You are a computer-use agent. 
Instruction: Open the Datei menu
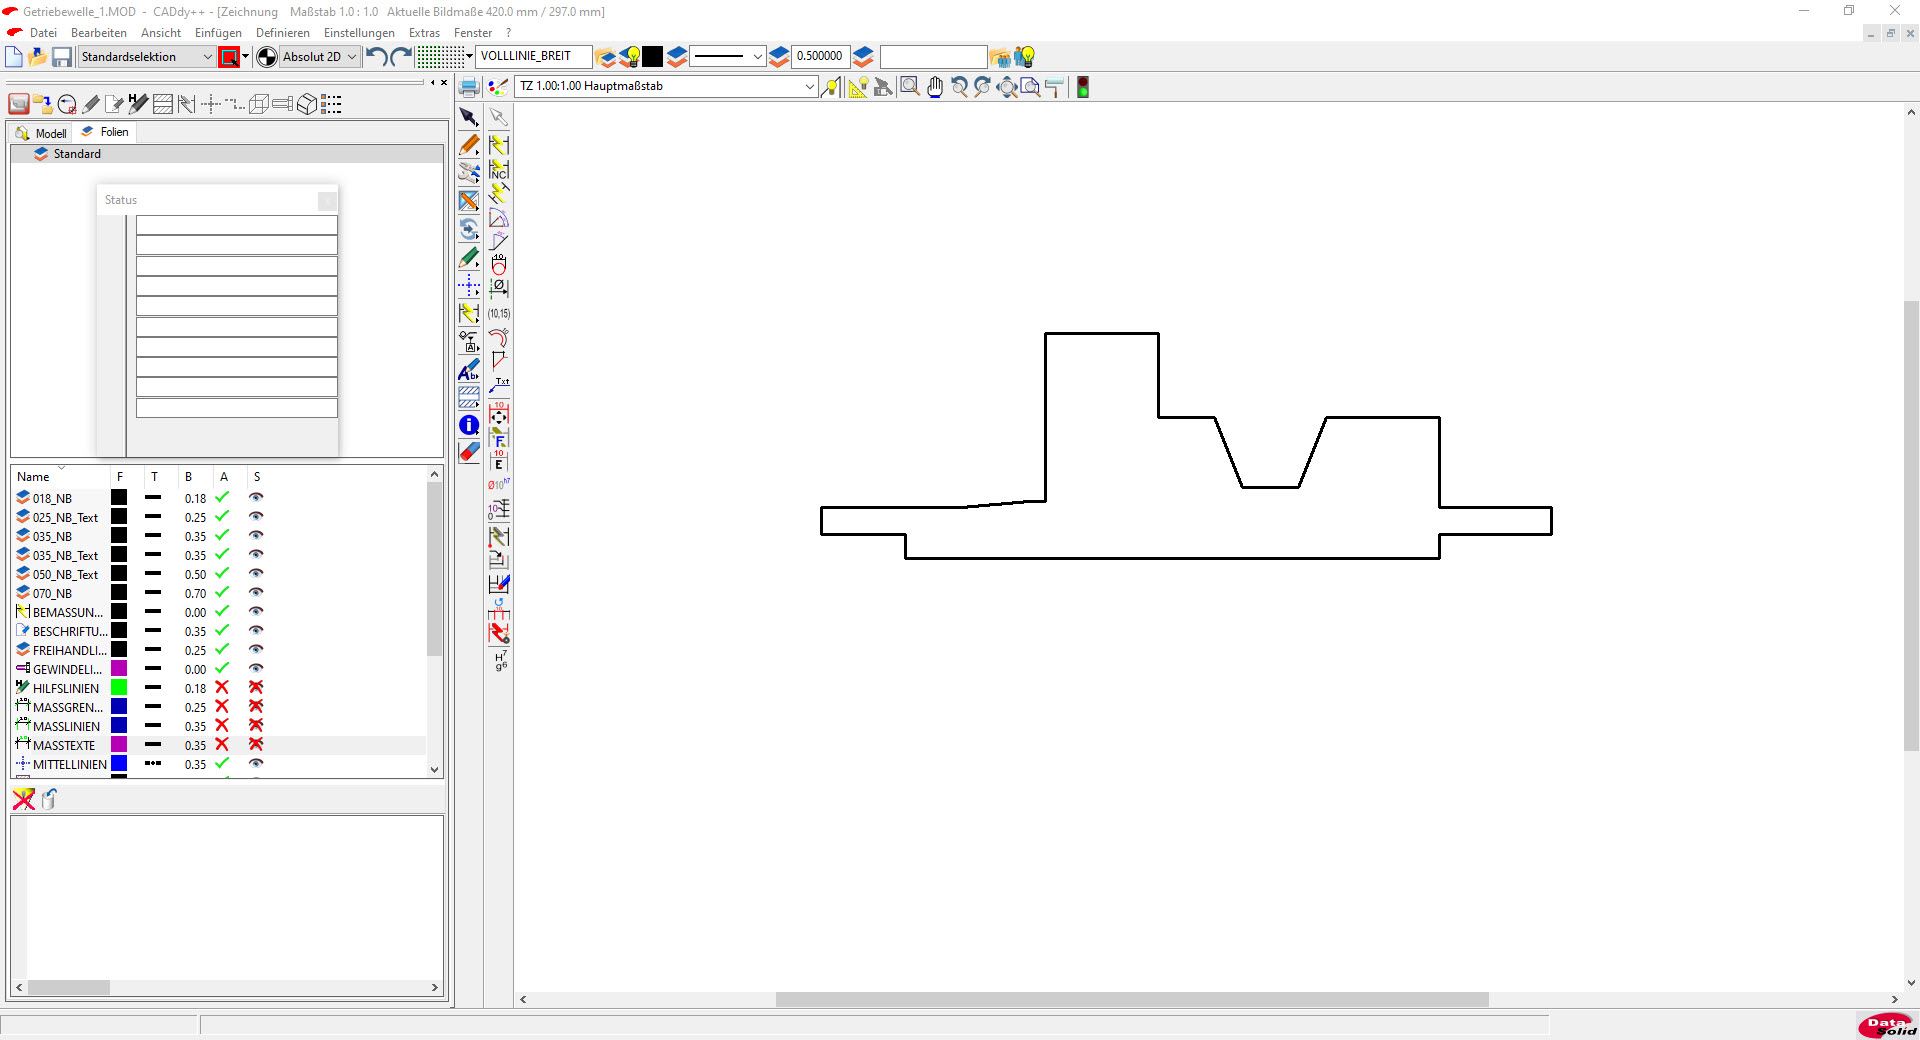[43, 33]
